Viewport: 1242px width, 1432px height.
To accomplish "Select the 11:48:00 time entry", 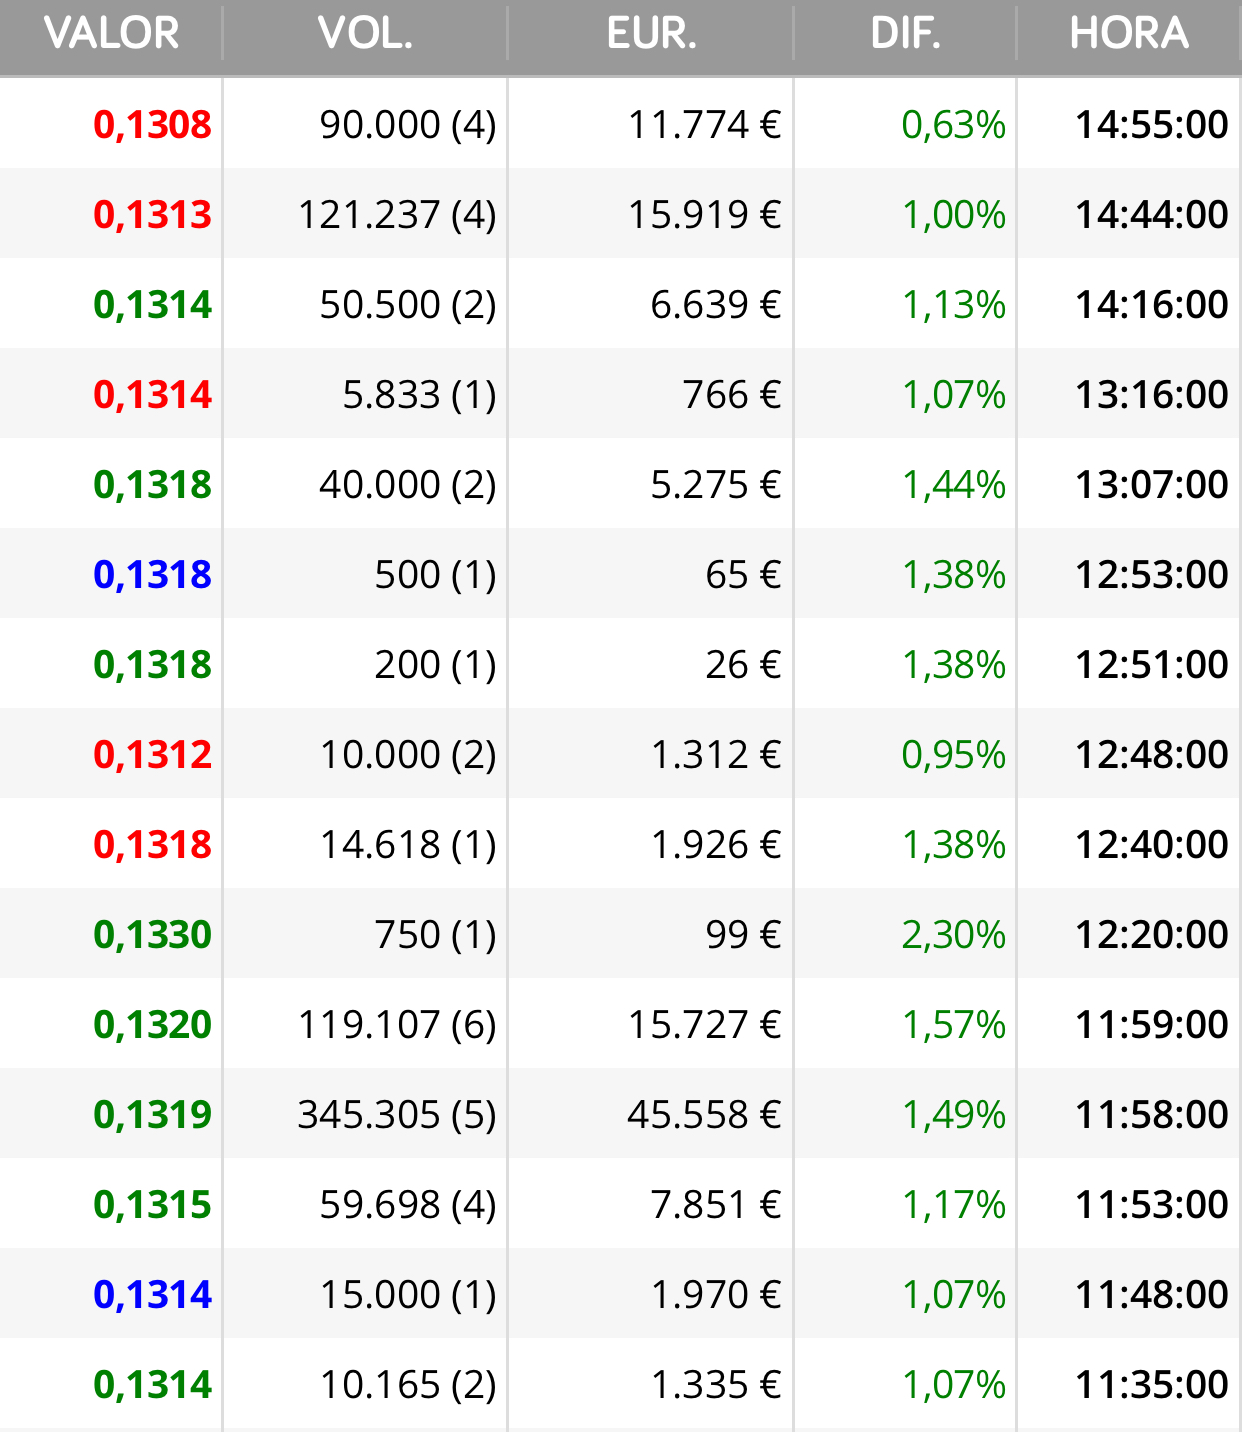I will [1151, 1295].
